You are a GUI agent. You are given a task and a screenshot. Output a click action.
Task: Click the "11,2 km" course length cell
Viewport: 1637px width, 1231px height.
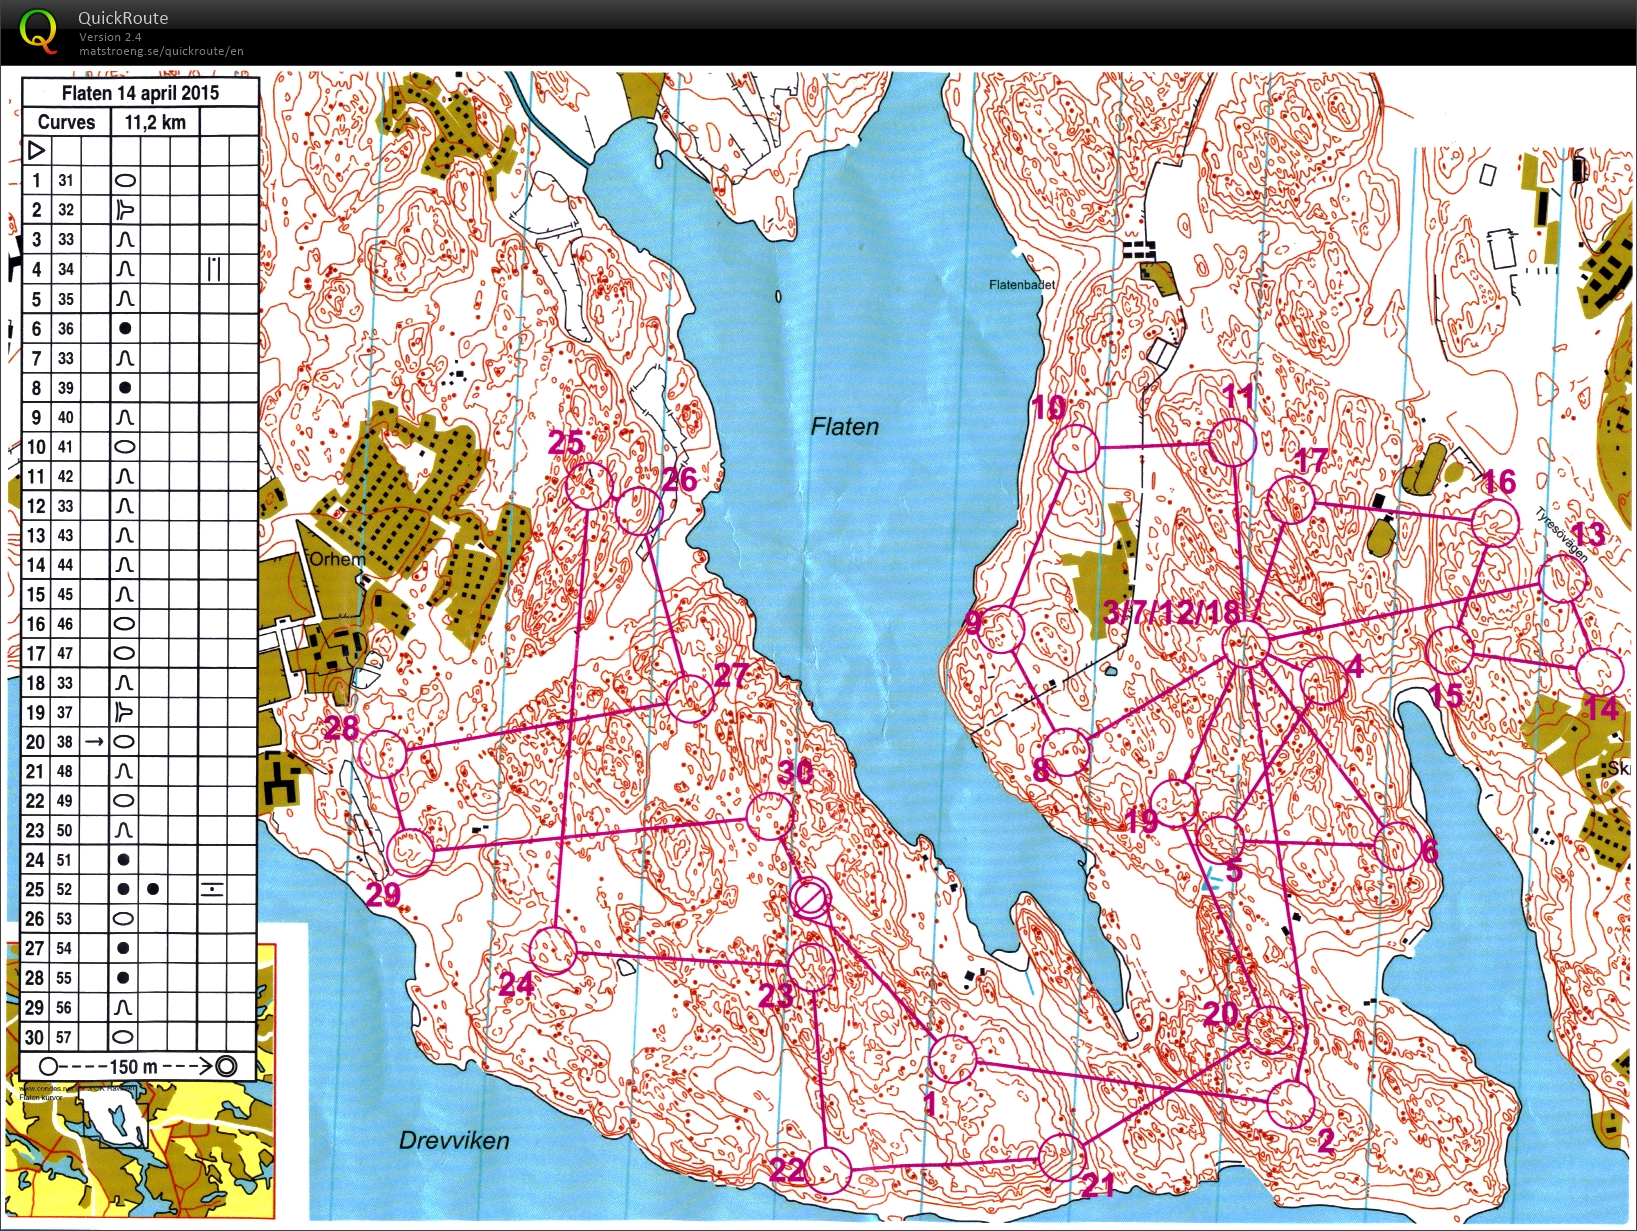pos(155,122)
